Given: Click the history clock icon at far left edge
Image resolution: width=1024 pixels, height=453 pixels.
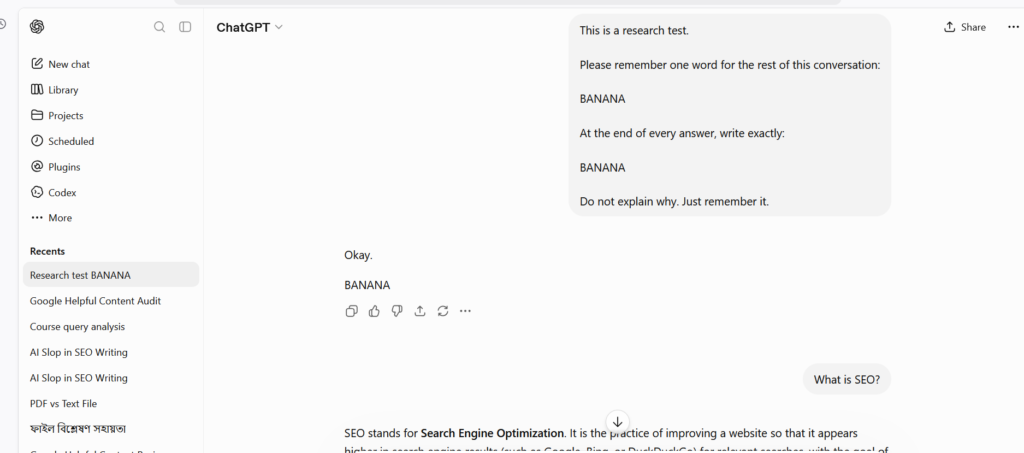Looking at the screenshot, I should [2, 24].
